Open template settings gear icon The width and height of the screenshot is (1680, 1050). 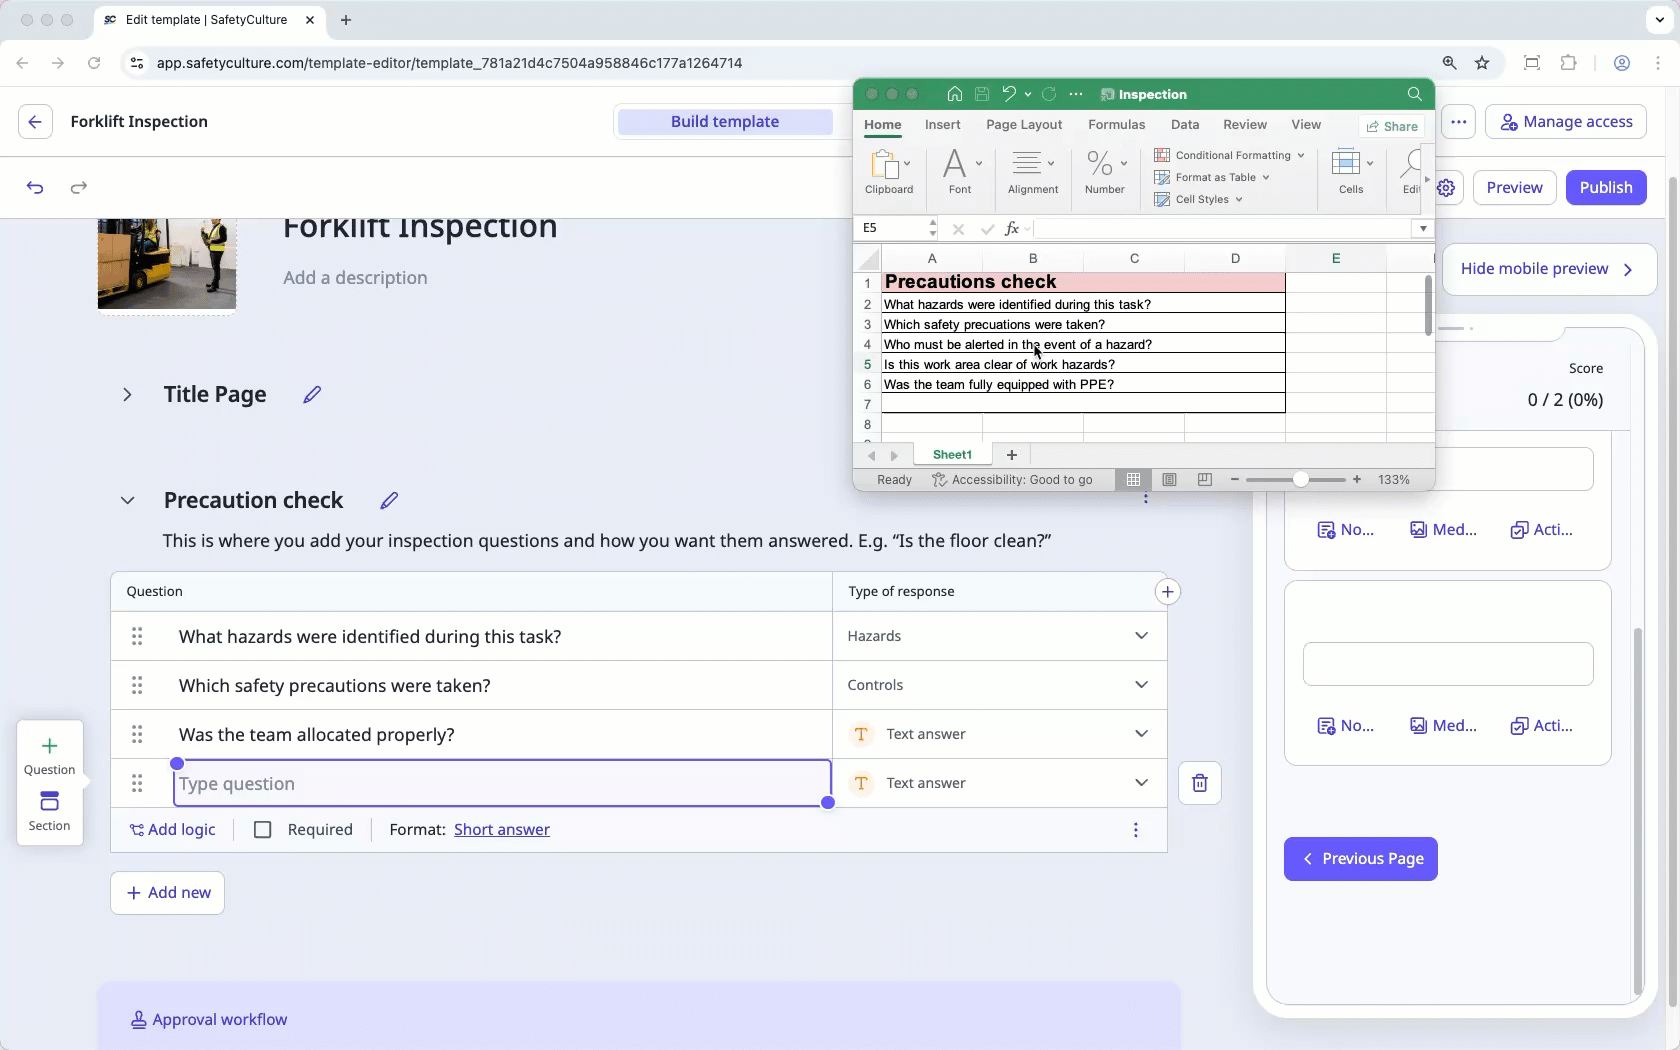1446,188
